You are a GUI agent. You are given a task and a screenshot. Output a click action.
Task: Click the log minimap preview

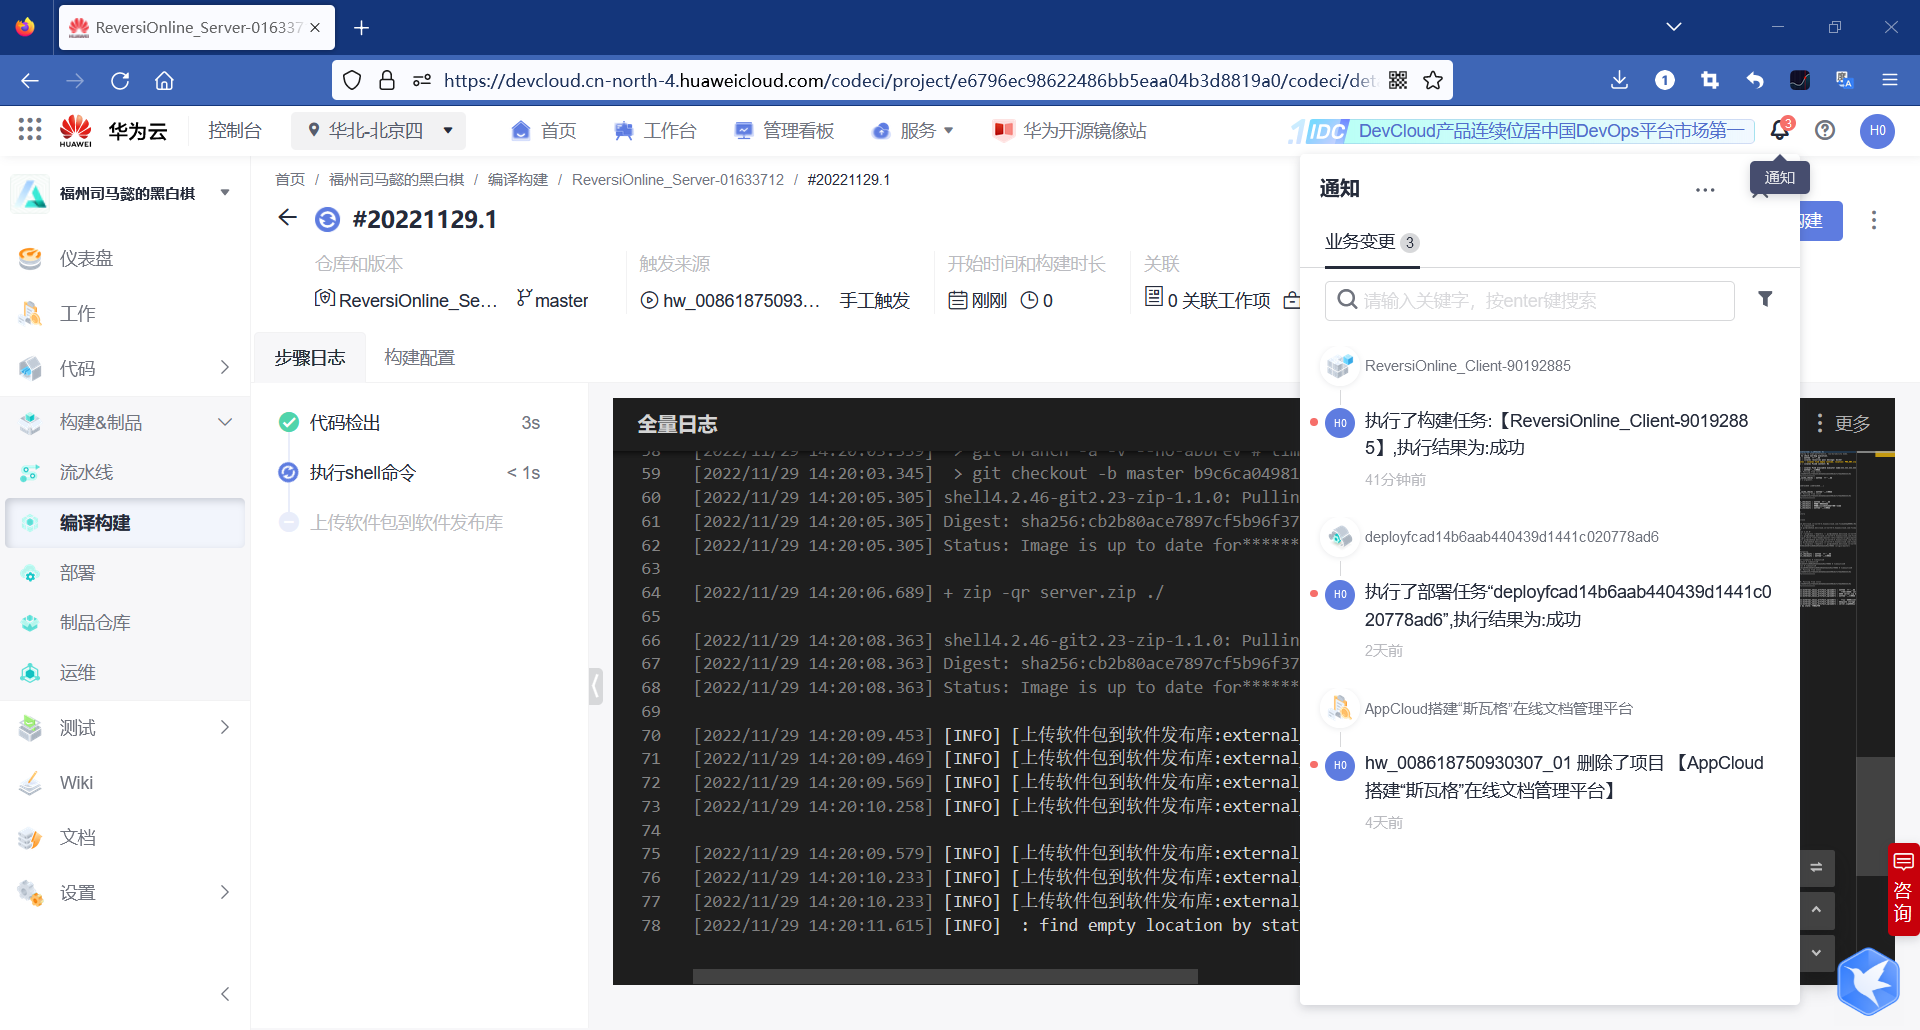click(1828, 530)
